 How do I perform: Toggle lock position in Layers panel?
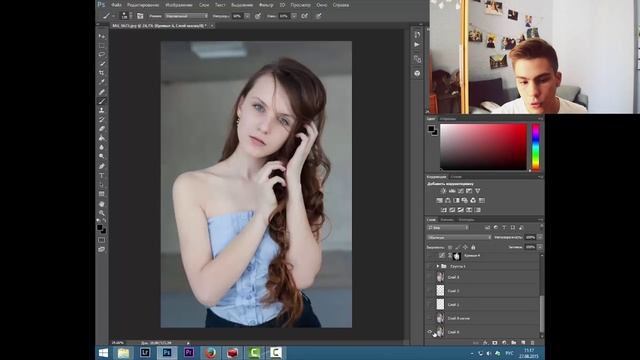(465, 247)
